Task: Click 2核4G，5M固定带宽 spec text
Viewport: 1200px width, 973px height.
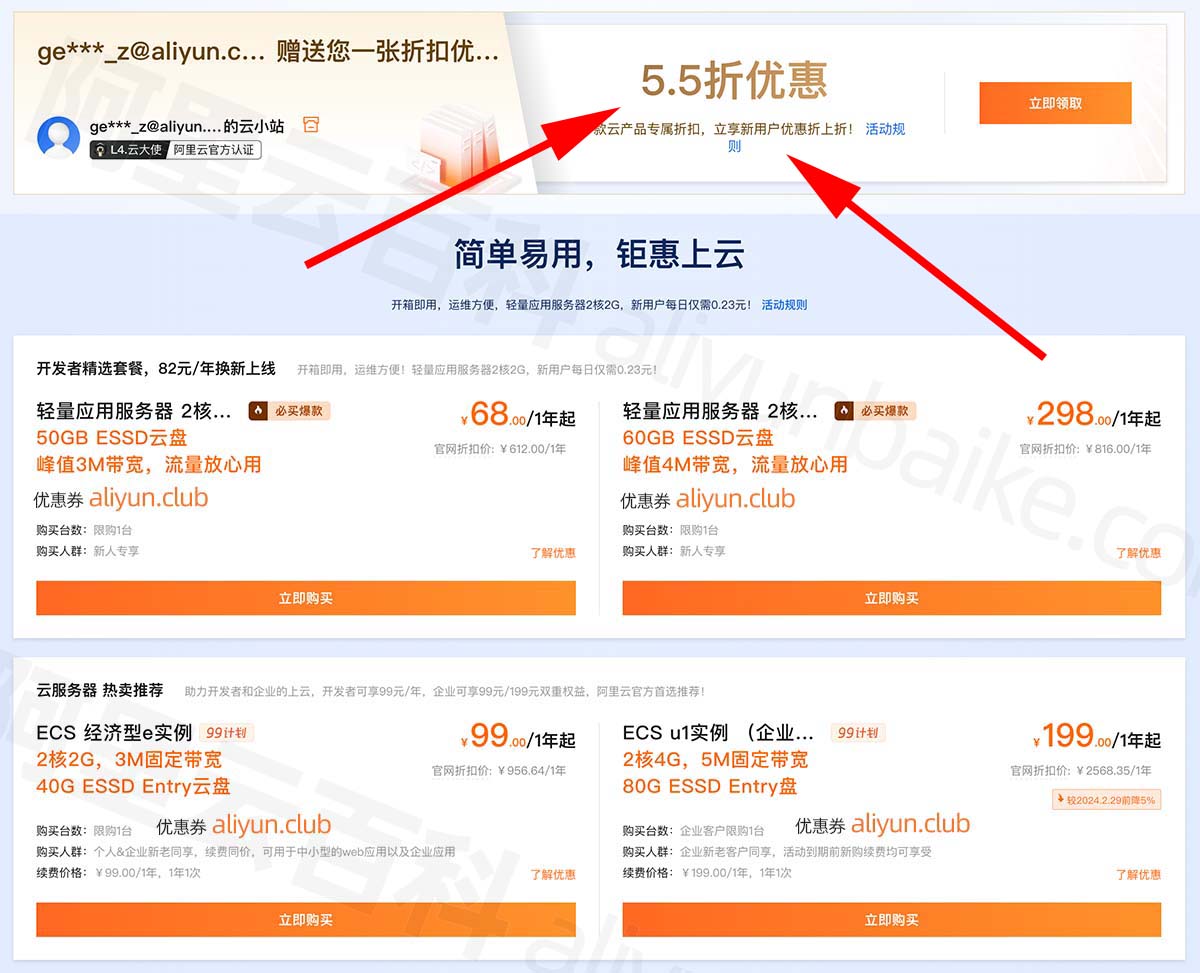Action: (715, 760)
